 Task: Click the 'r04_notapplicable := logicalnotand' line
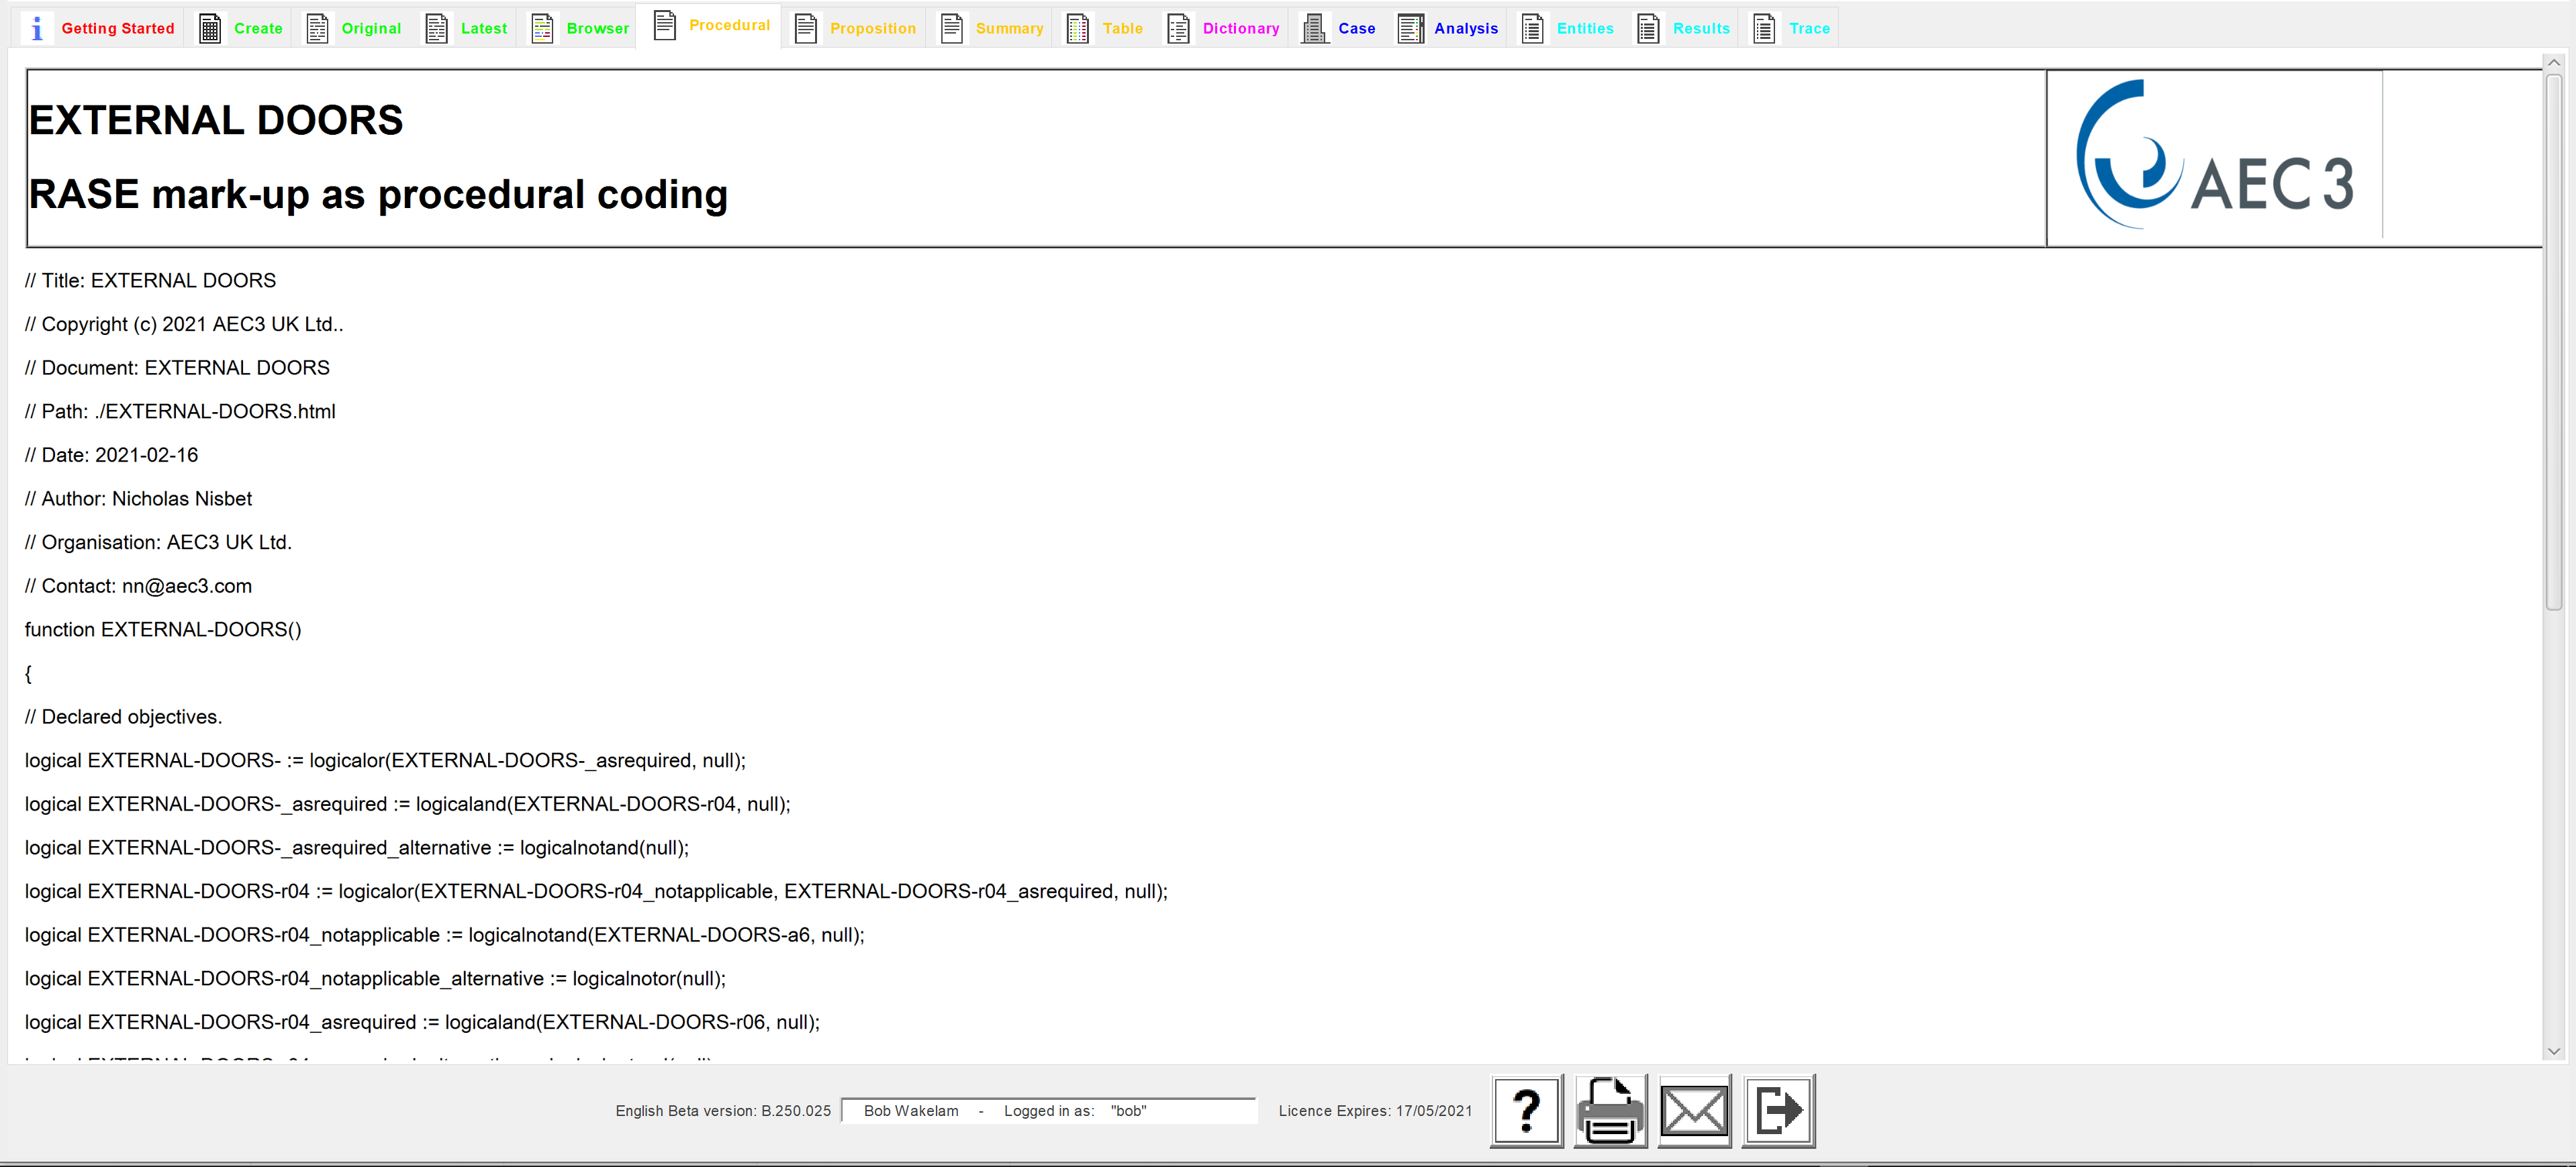point(445,935)
